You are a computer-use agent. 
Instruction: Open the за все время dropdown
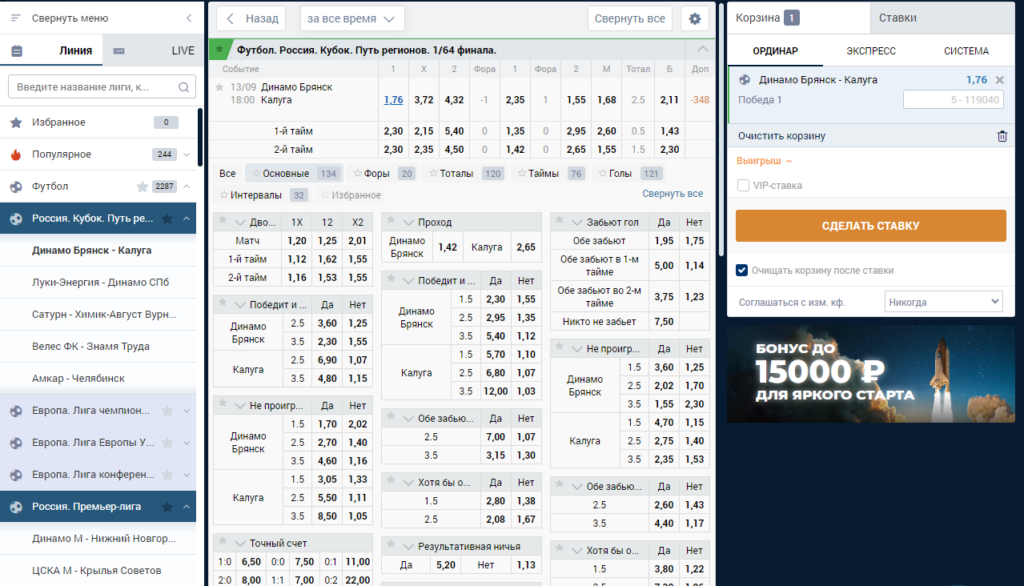[351, 18]
